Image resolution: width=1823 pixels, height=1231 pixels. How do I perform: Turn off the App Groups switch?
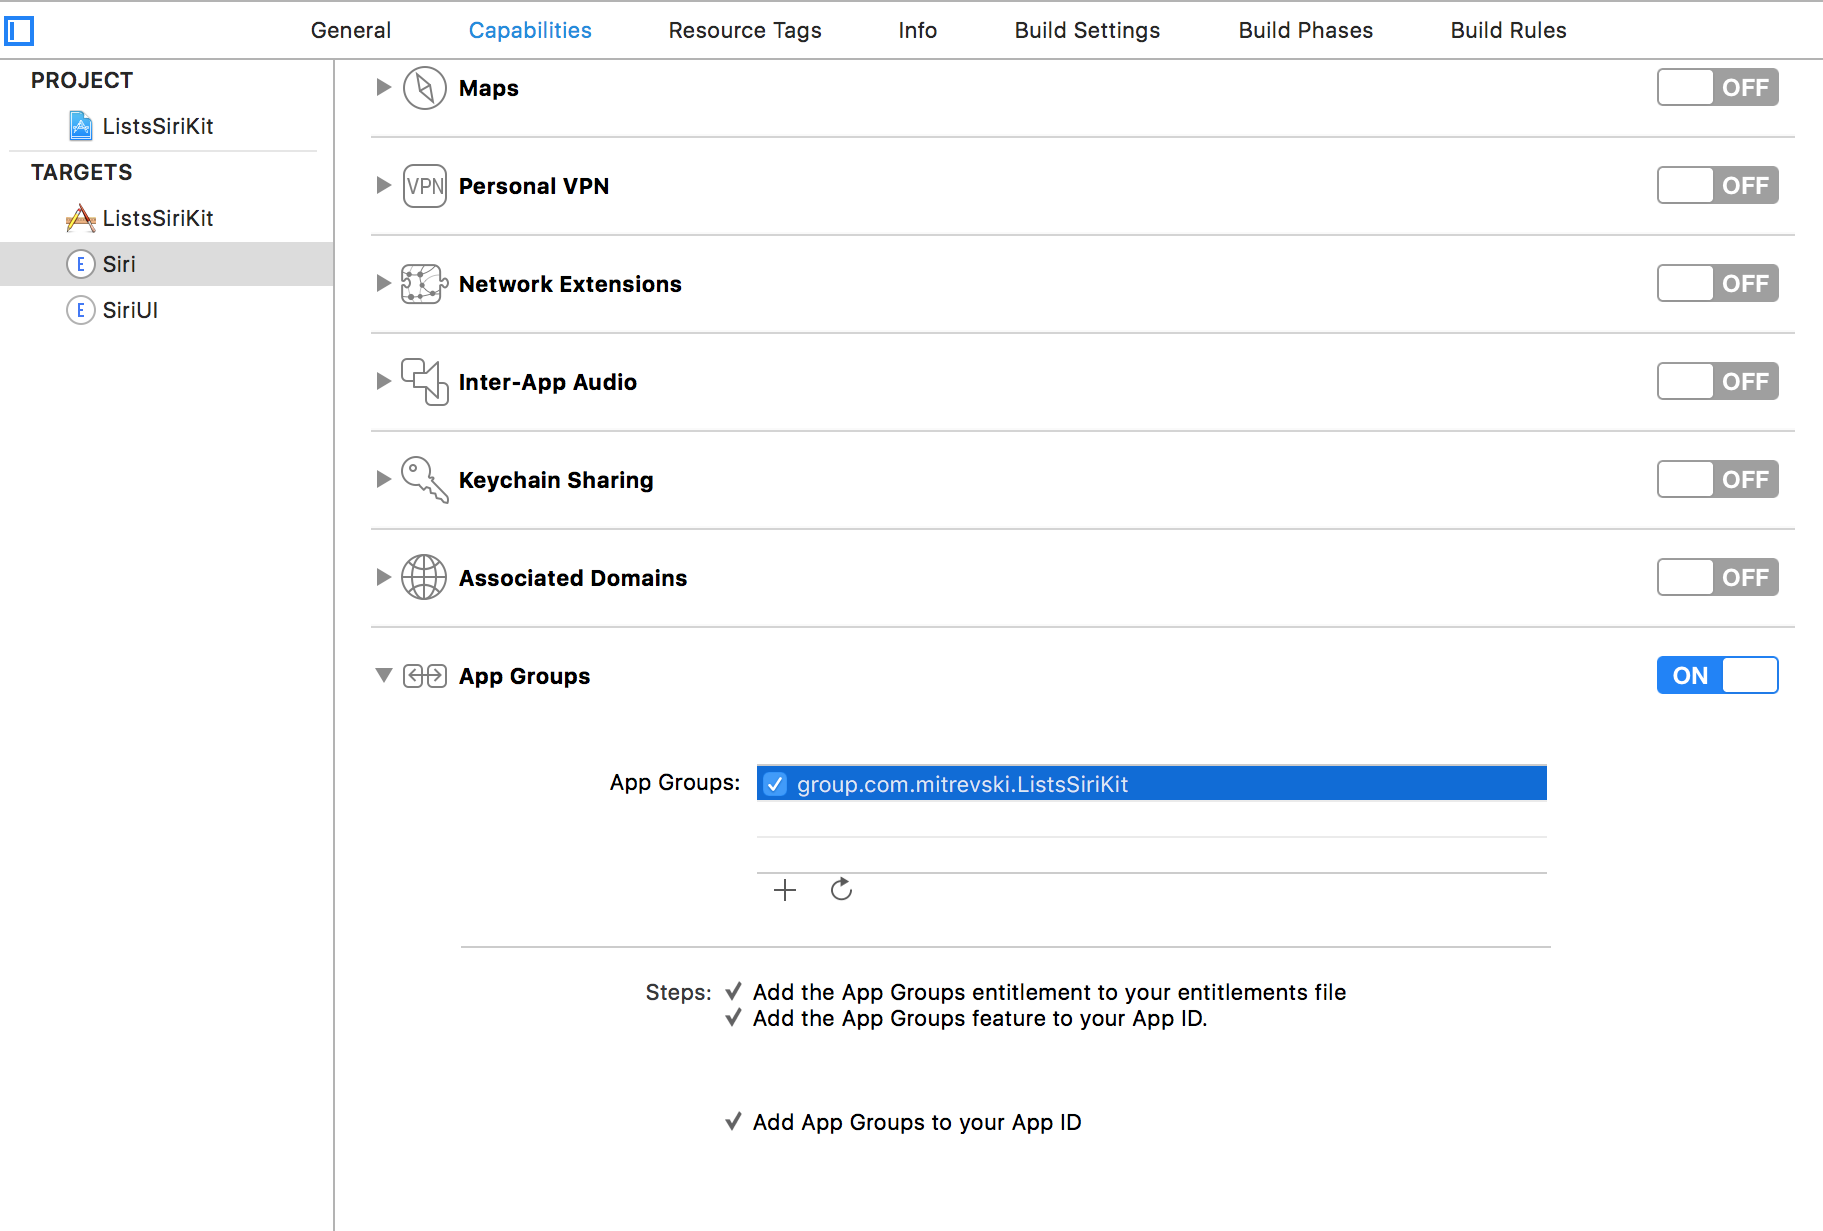coord(1716,676)
